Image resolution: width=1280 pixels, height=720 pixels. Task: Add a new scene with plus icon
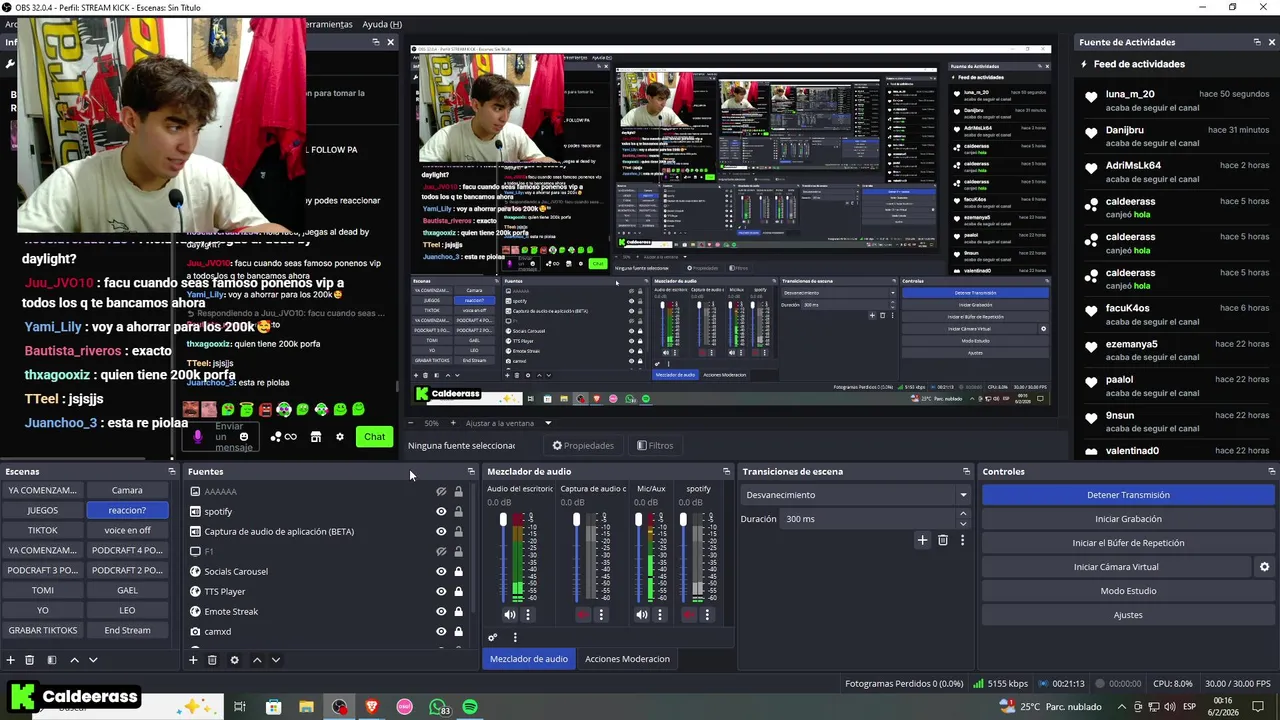pos(11,660)
